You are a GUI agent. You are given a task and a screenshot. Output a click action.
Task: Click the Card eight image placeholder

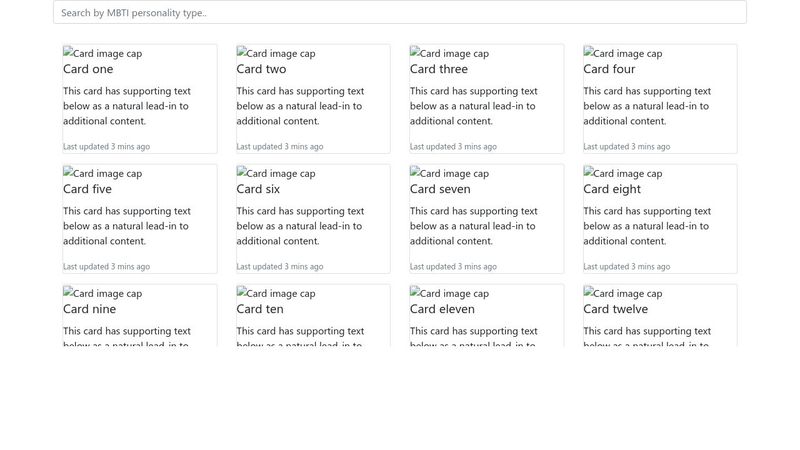623,174
